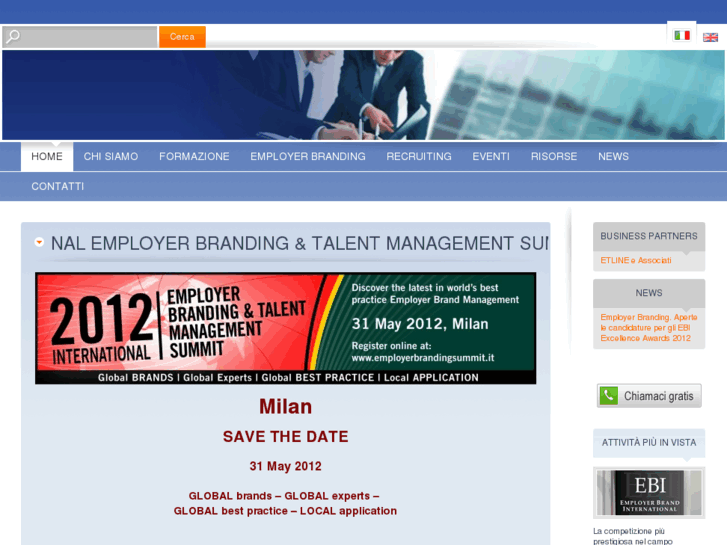Switch language with the Italian flag

pyautogui.click(x=682, y=35)
